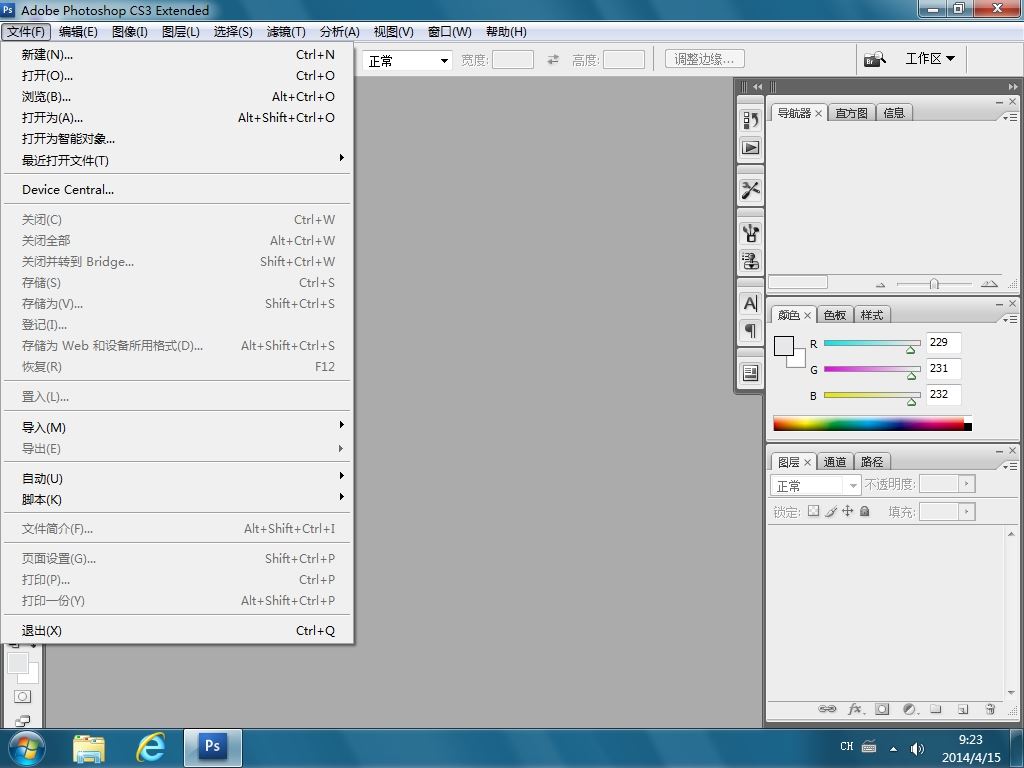Click the add layer mask icon
Image resolution: width=1024 pixels, height=768 pixels.
coord(882,709)
